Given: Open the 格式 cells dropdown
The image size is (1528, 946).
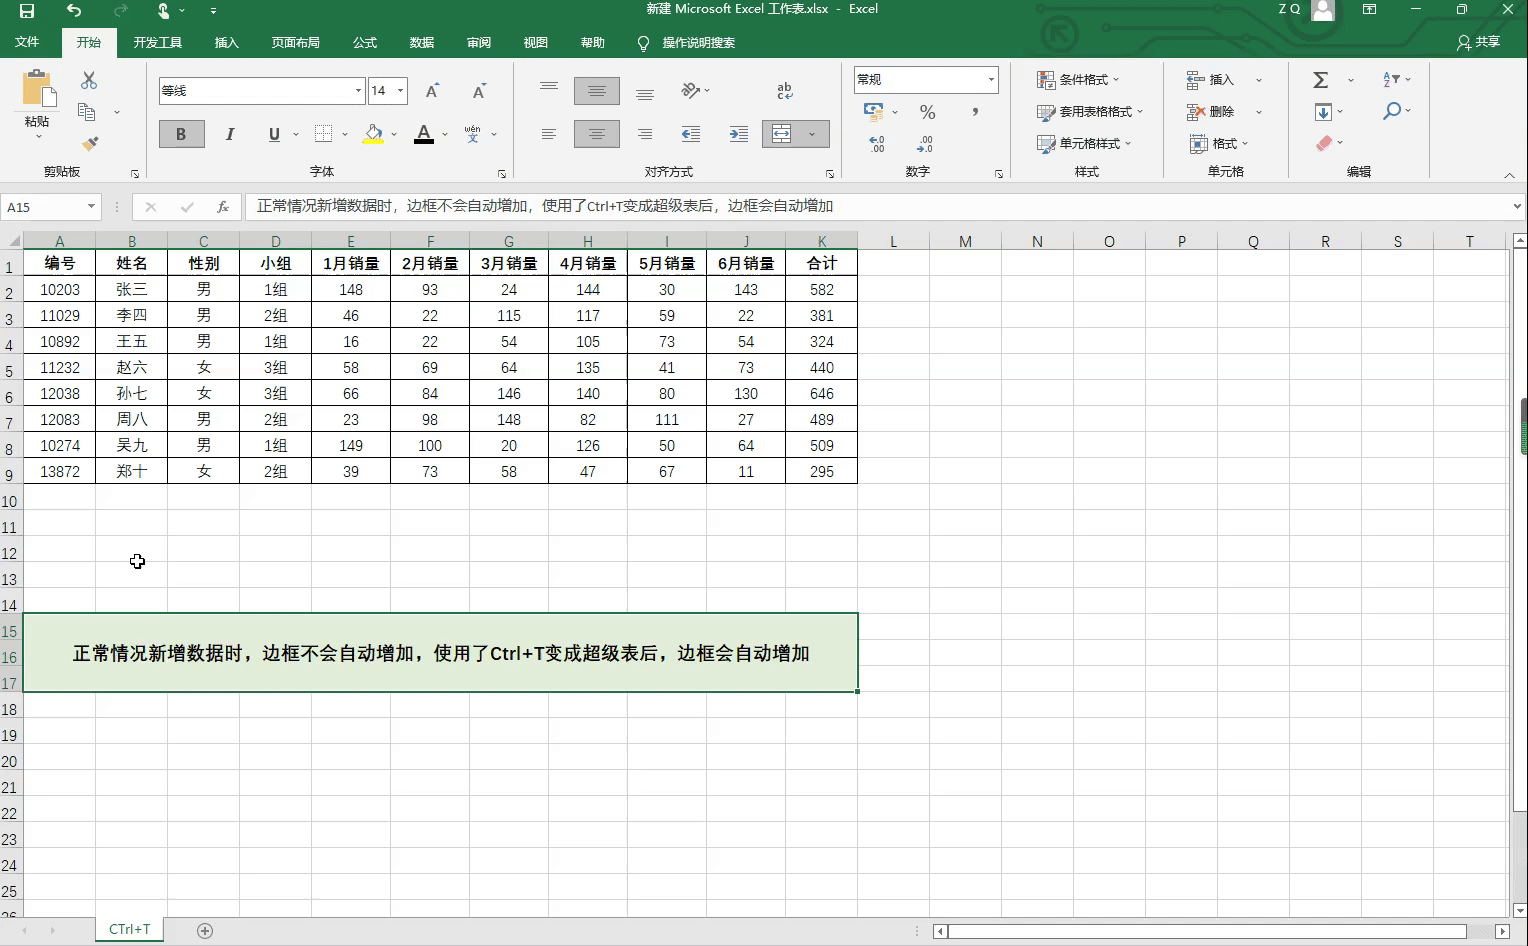Looking at the screenshot, I should coord(1219,144).
